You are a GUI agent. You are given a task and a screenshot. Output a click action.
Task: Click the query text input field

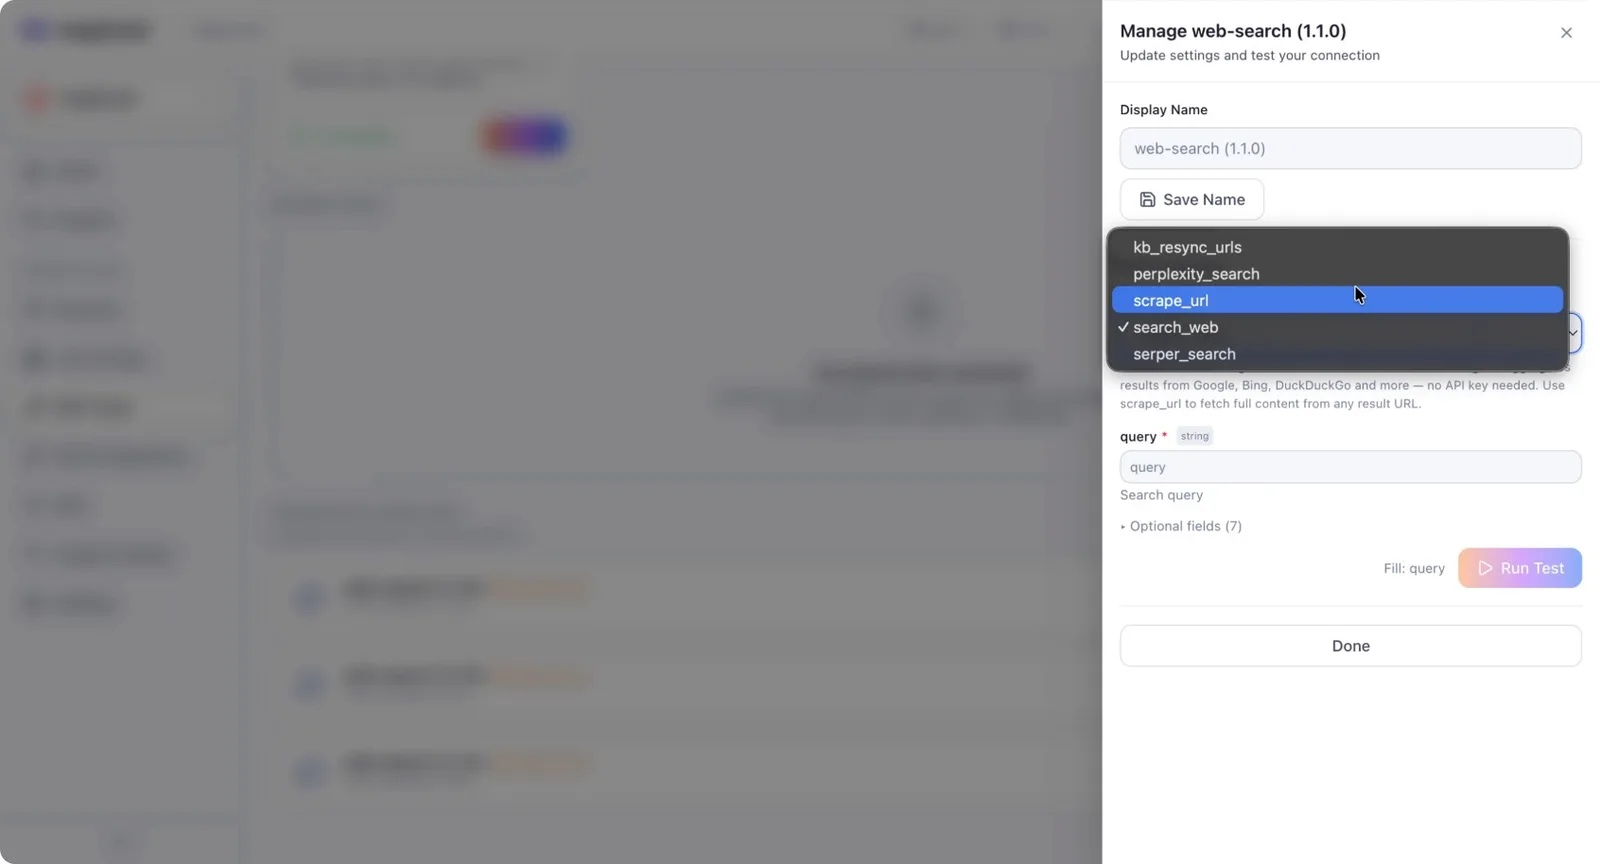[1350, 467]
